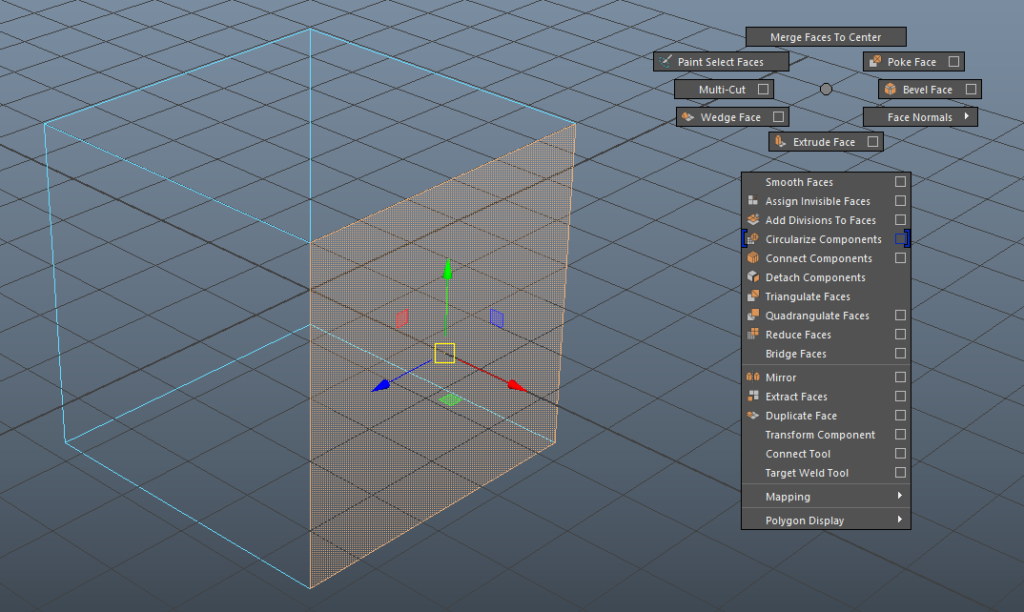Screen dimensions: 1024x612
Task: Open the Extract Faces option box
Action: tap(900, 396)
